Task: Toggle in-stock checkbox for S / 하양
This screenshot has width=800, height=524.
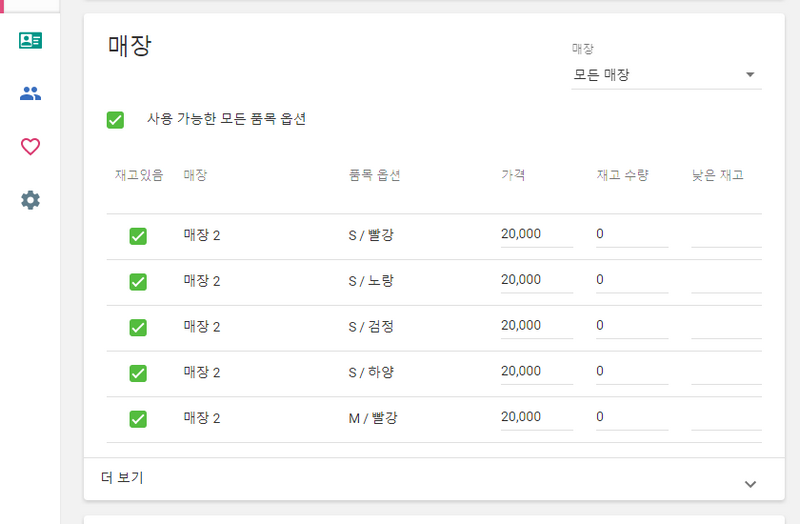Action: [x=138, y=373]
